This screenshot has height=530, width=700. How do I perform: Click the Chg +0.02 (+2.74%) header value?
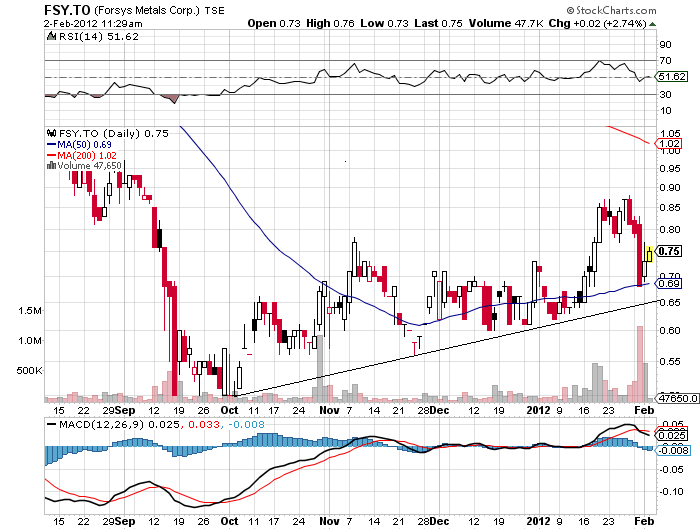tap(597, 23)
